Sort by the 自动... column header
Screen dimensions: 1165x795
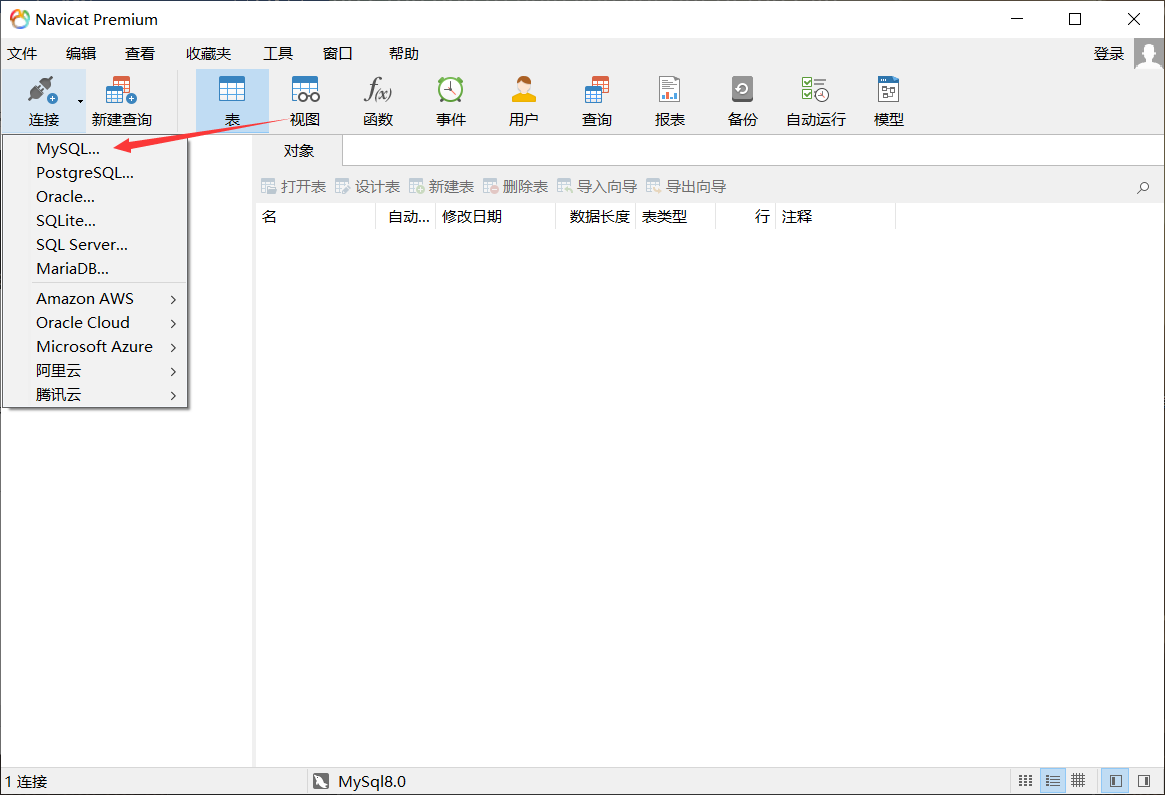(406, 217)
